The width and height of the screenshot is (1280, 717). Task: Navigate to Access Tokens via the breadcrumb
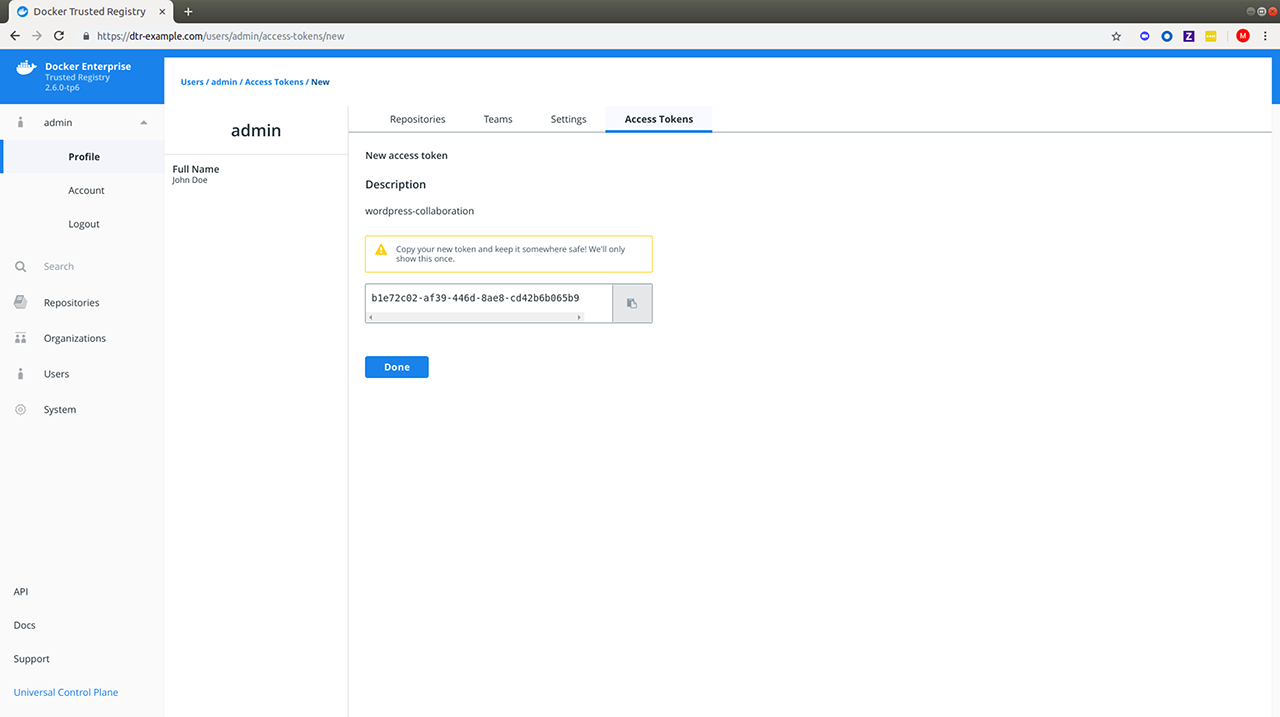[x=274, y=81]
